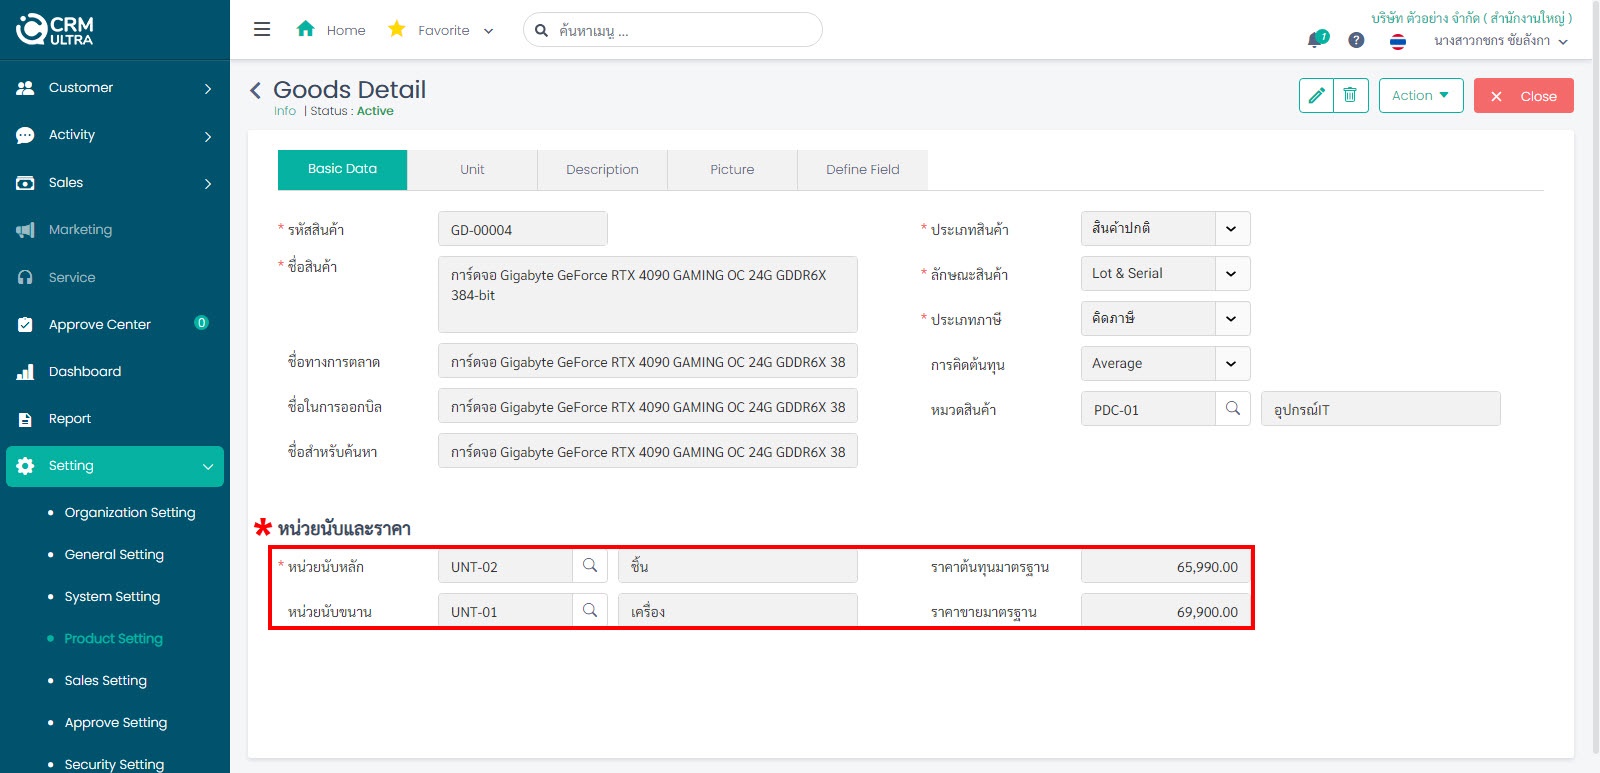This screenshot has width=1600, height=773.
Task: Click the Sales money icon in sidebar
Action: point(26,183)
